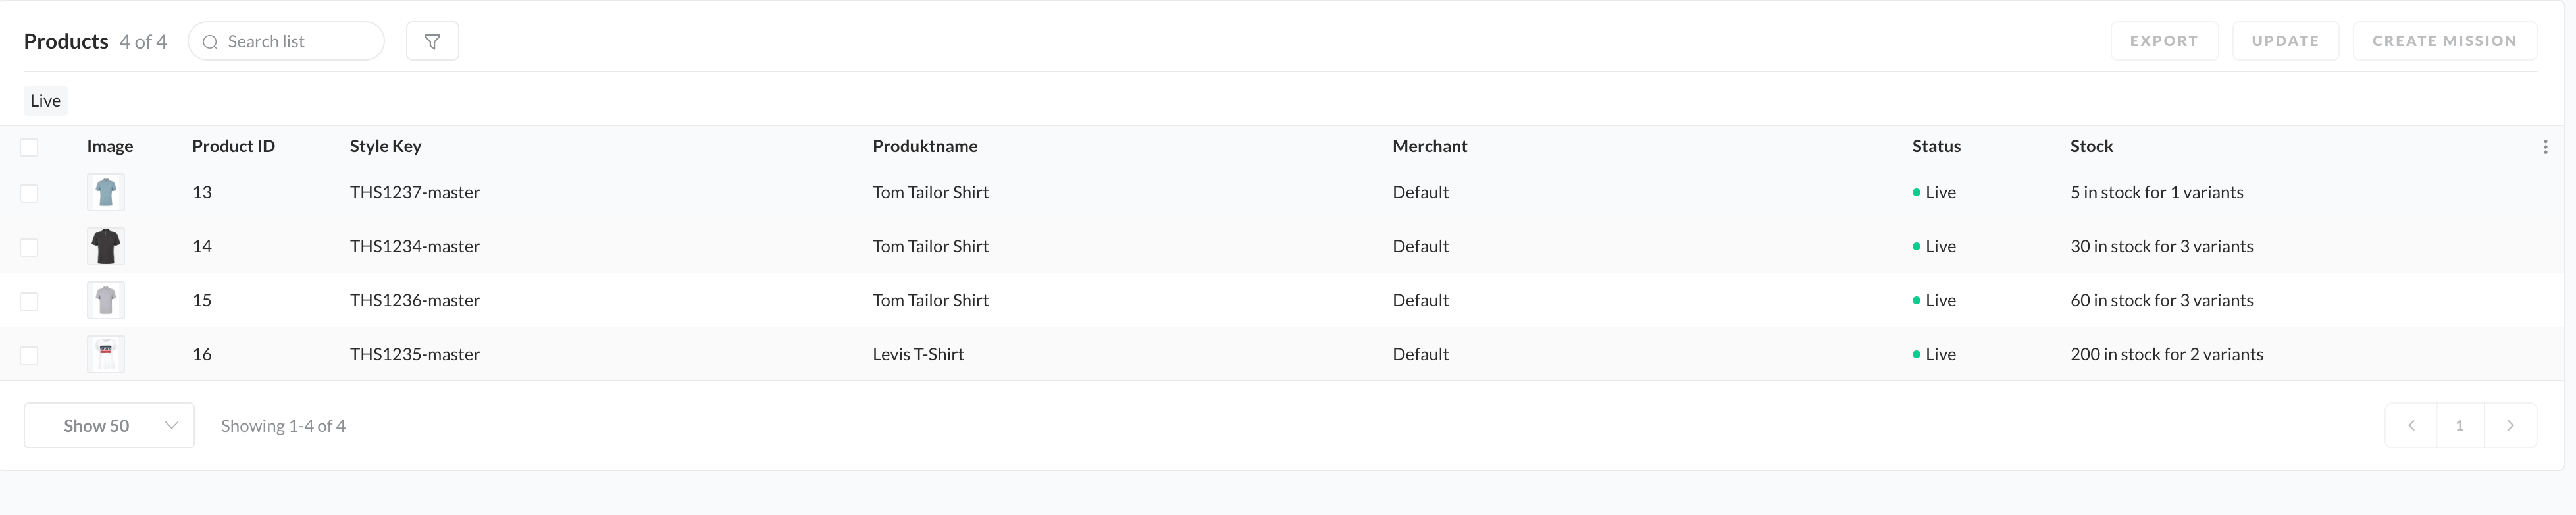Check the box for product 13
The height and width of the screenshot is (515, 2576).
point(29,193)
